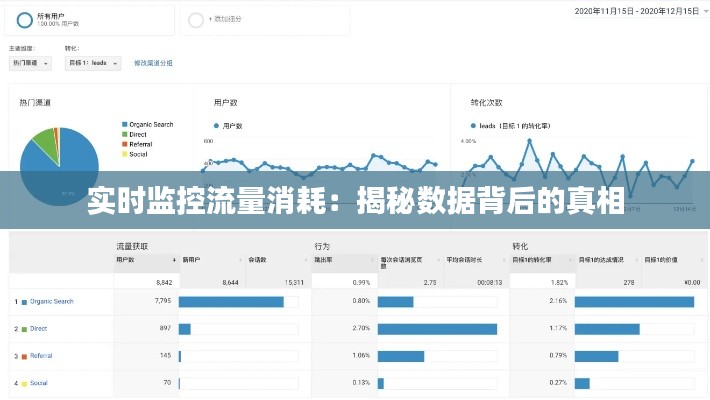
Task: Click the 目标1的转化率 column header
Action: 532,260
